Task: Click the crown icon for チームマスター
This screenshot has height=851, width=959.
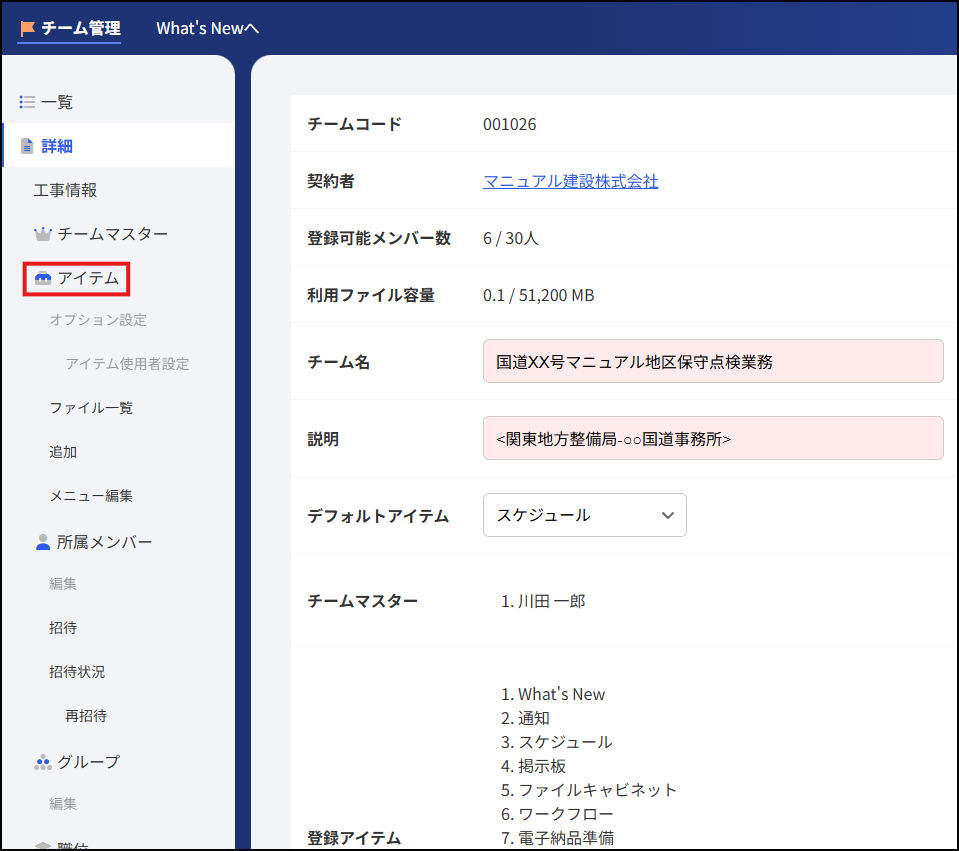Action: point(43,234)
